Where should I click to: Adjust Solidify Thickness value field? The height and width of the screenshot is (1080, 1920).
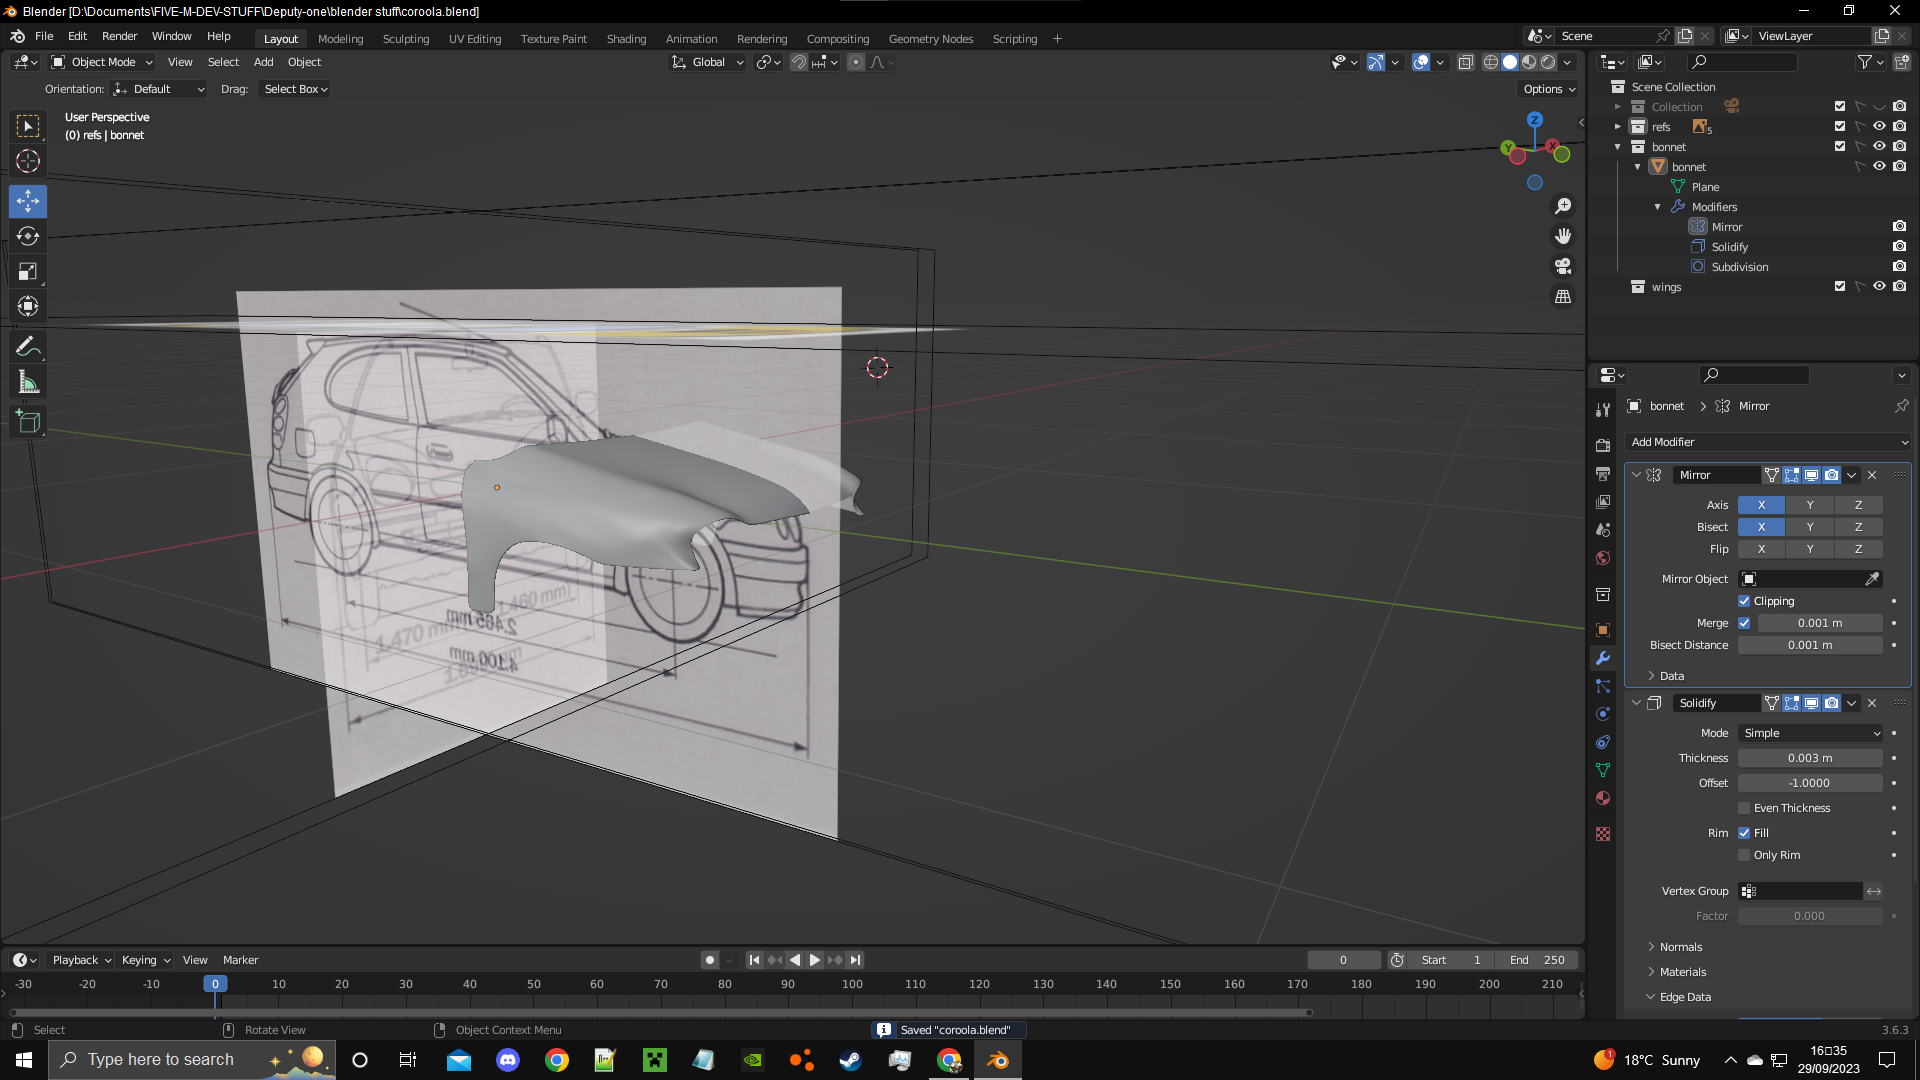tap(1810, 758)
